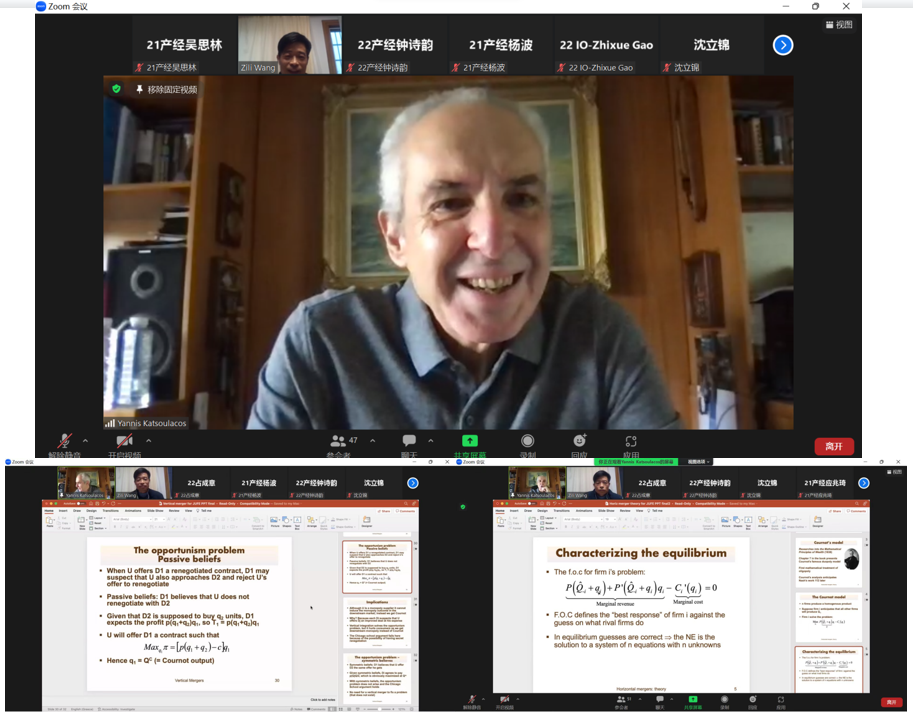Select 21产经应兆琦 participant tile in bottom-right window

[825, 483]
